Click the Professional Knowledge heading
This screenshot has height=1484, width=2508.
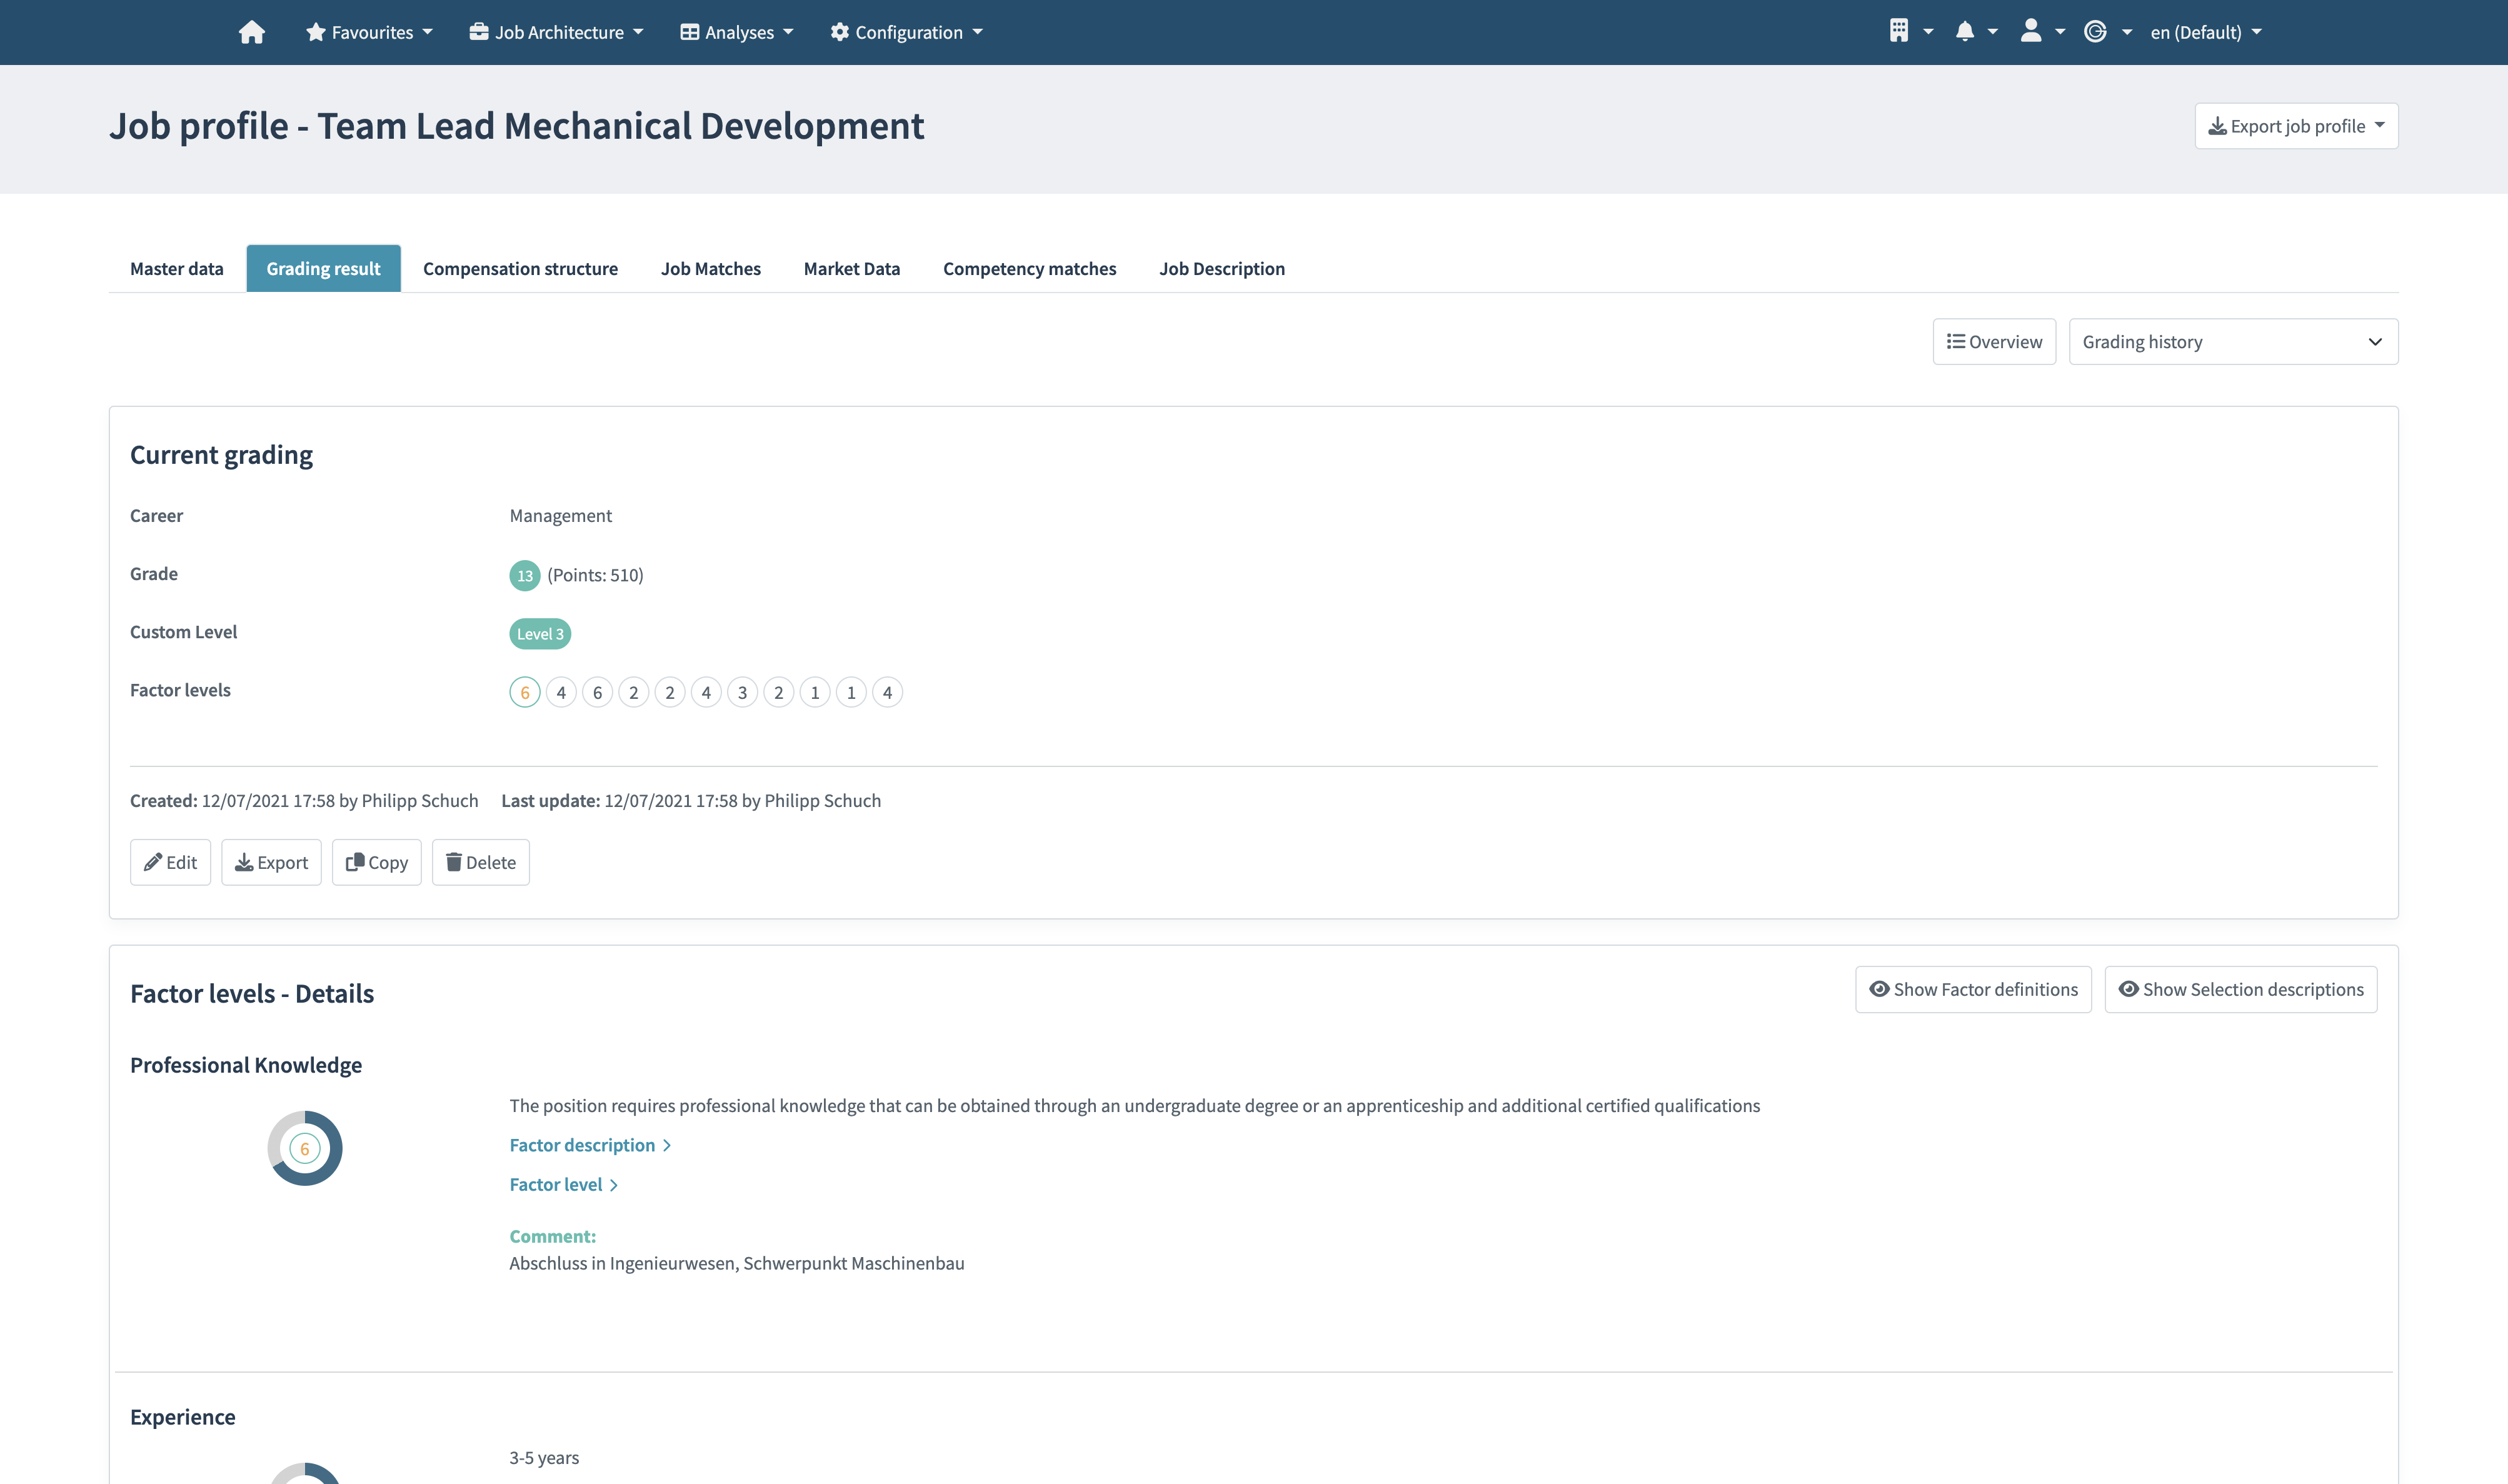(x=246, y=1065)
